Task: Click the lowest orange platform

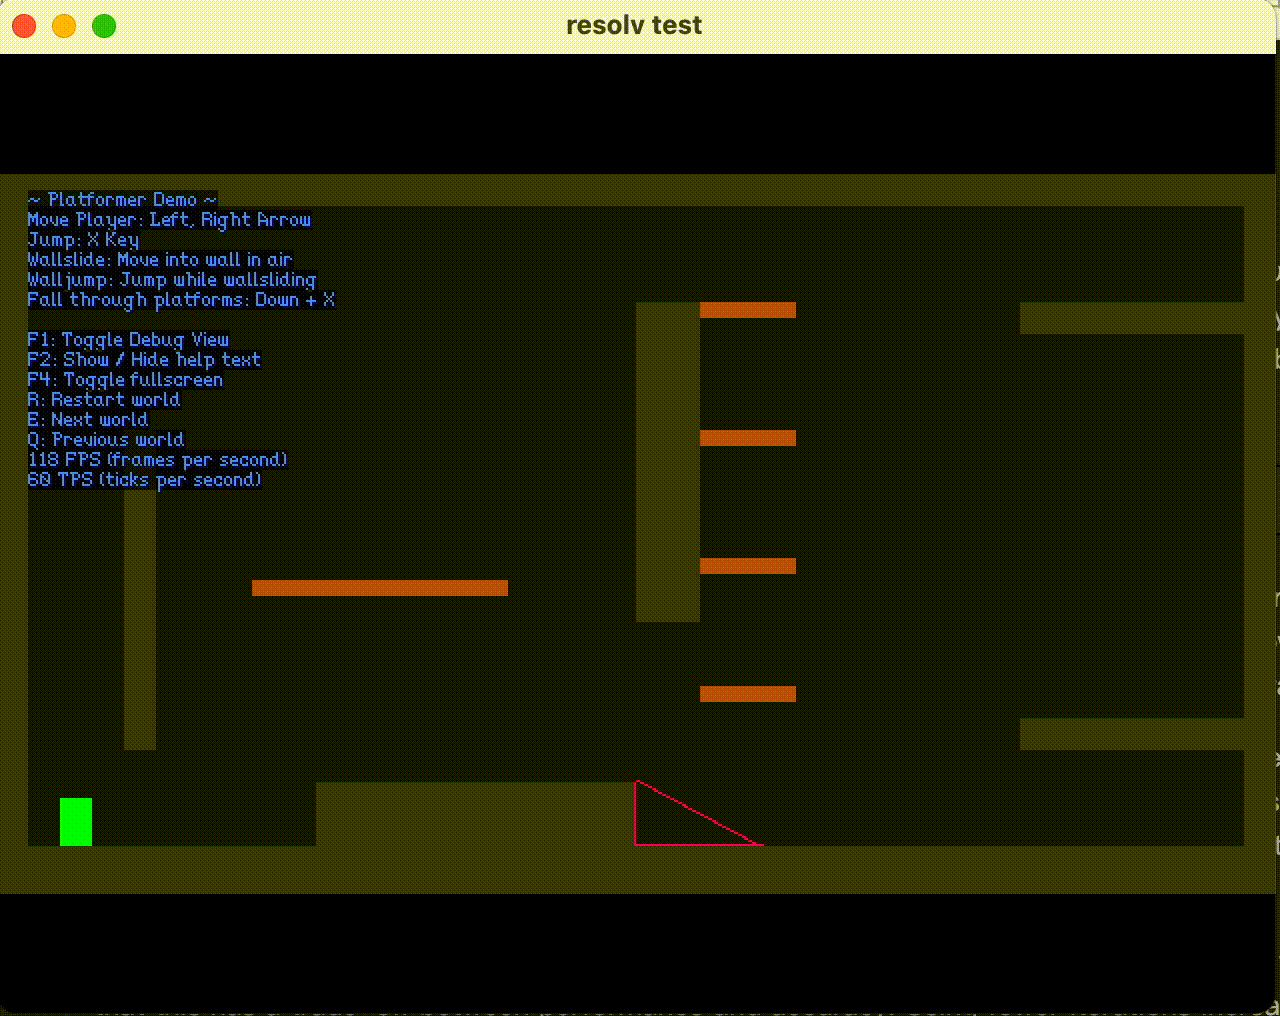Action: [x=747, y=693]
